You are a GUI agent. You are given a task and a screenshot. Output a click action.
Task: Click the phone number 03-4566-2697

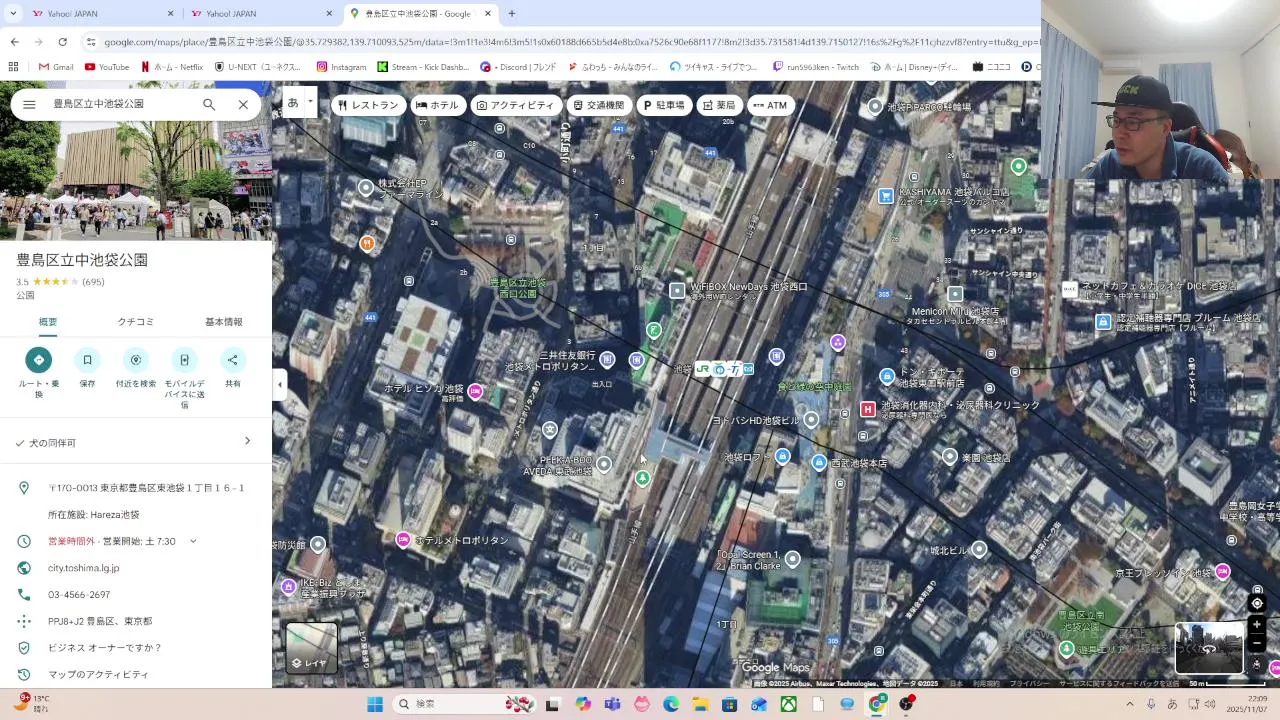pyautogui.click(x=79, y=594)
